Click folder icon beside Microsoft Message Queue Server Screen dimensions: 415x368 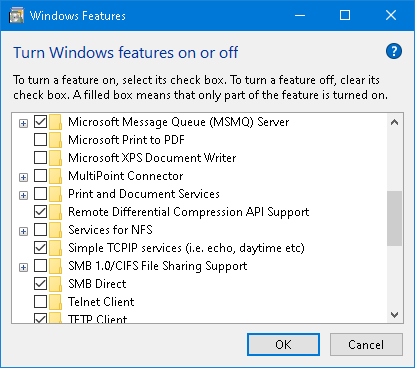click(55, 122)
